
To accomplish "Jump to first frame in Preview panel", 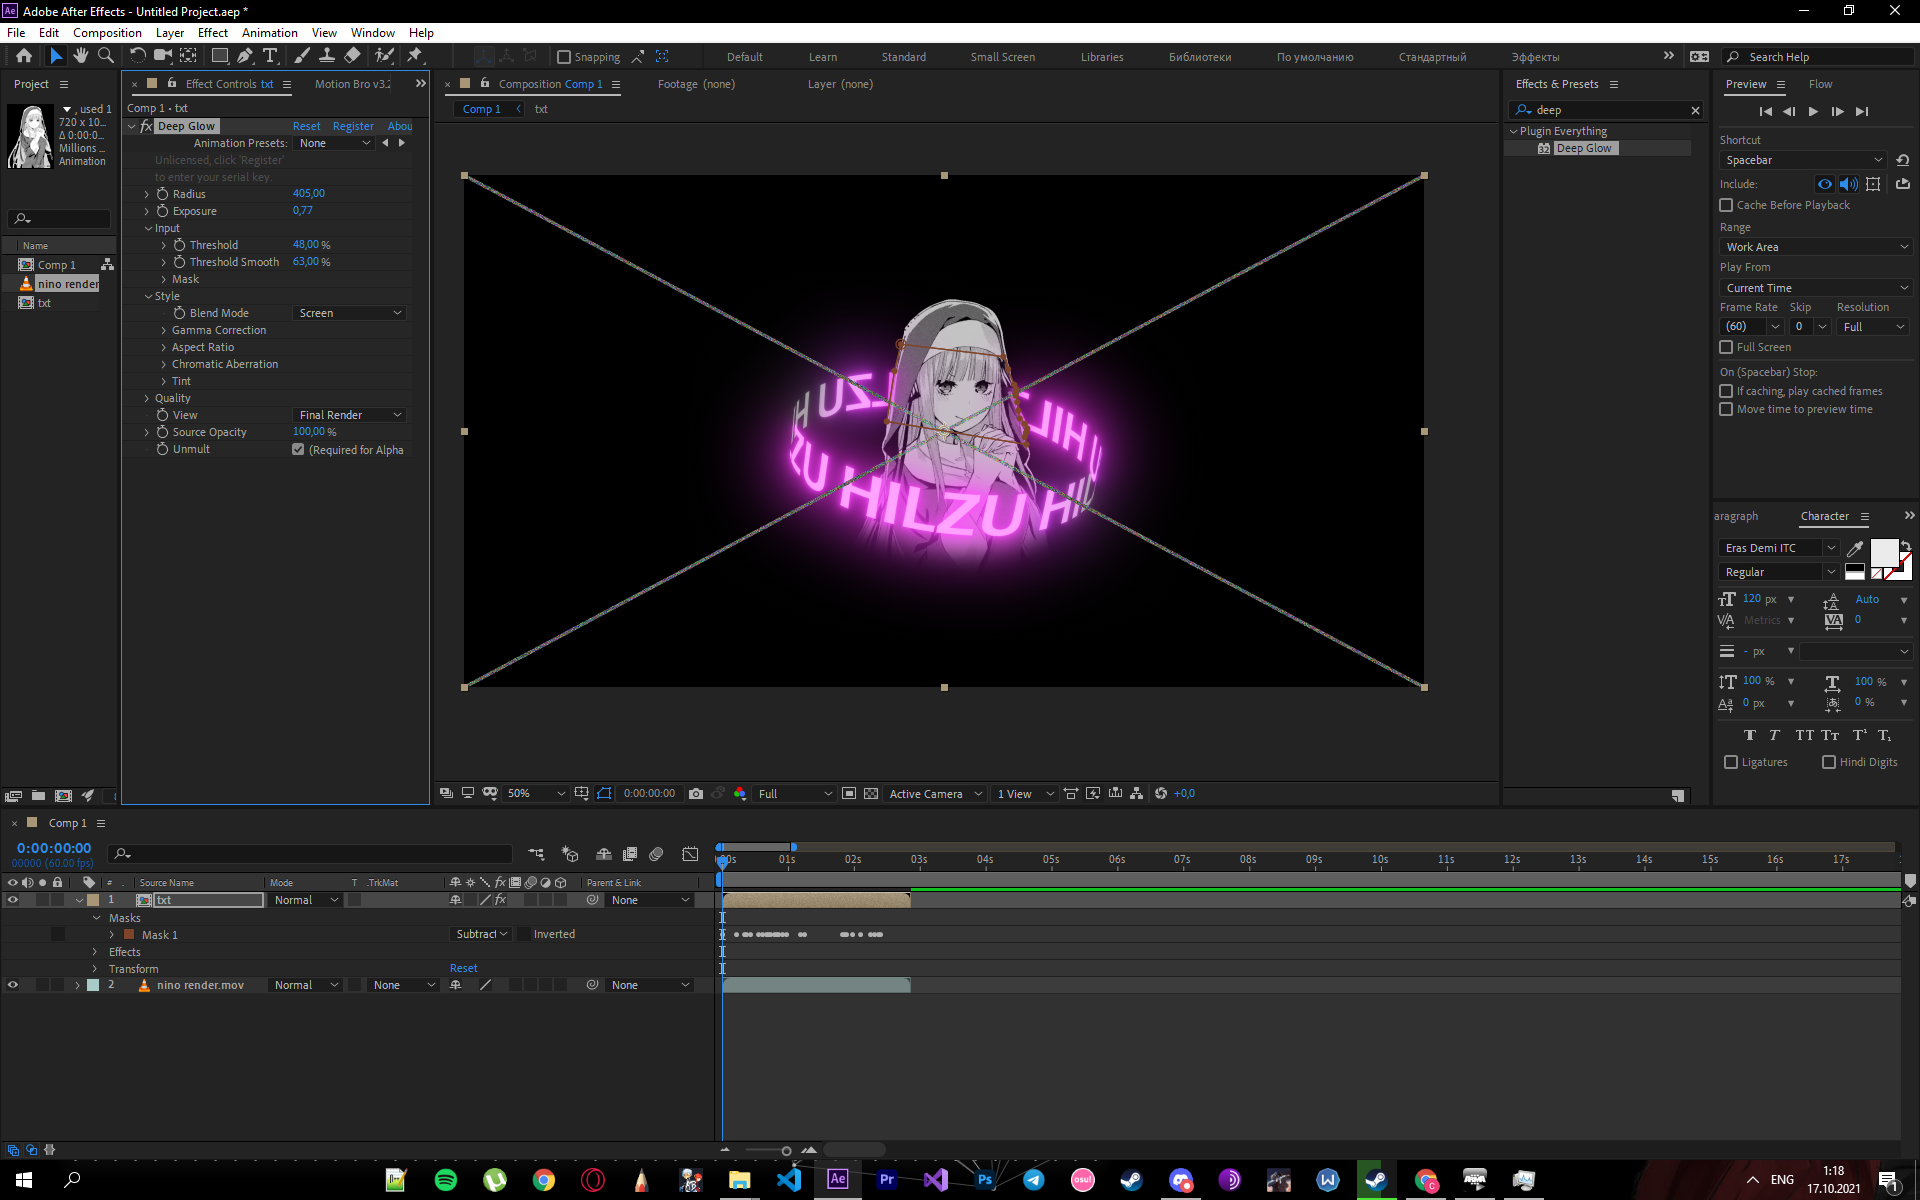I will click(x=1765, y=112).
